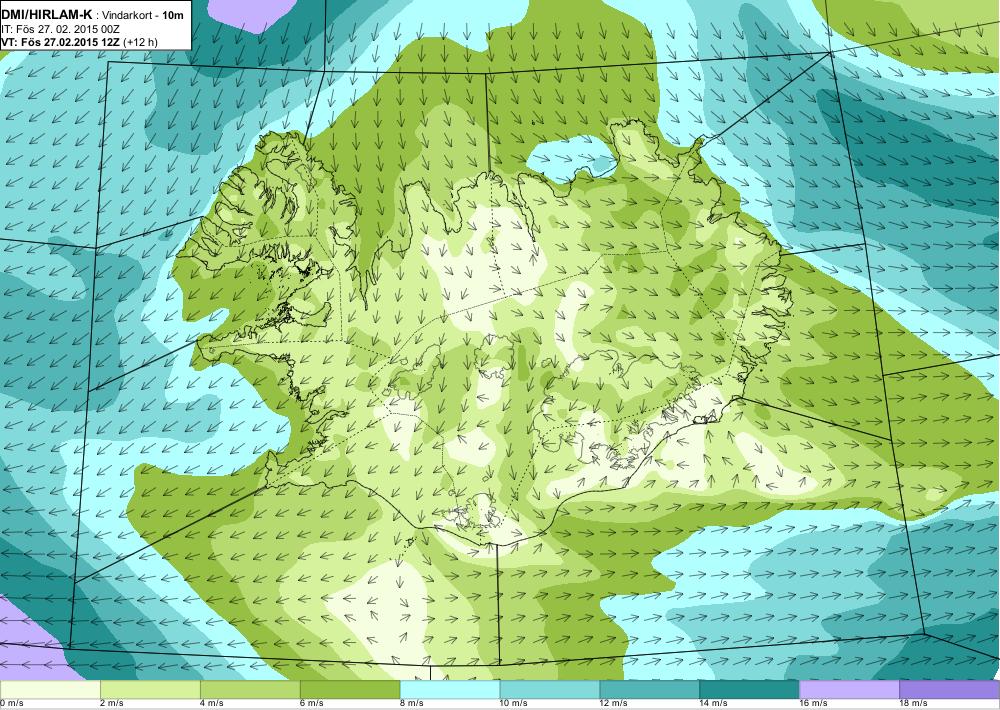
Task: Click the "12 m/s" legend label
Action: [614, 704]
